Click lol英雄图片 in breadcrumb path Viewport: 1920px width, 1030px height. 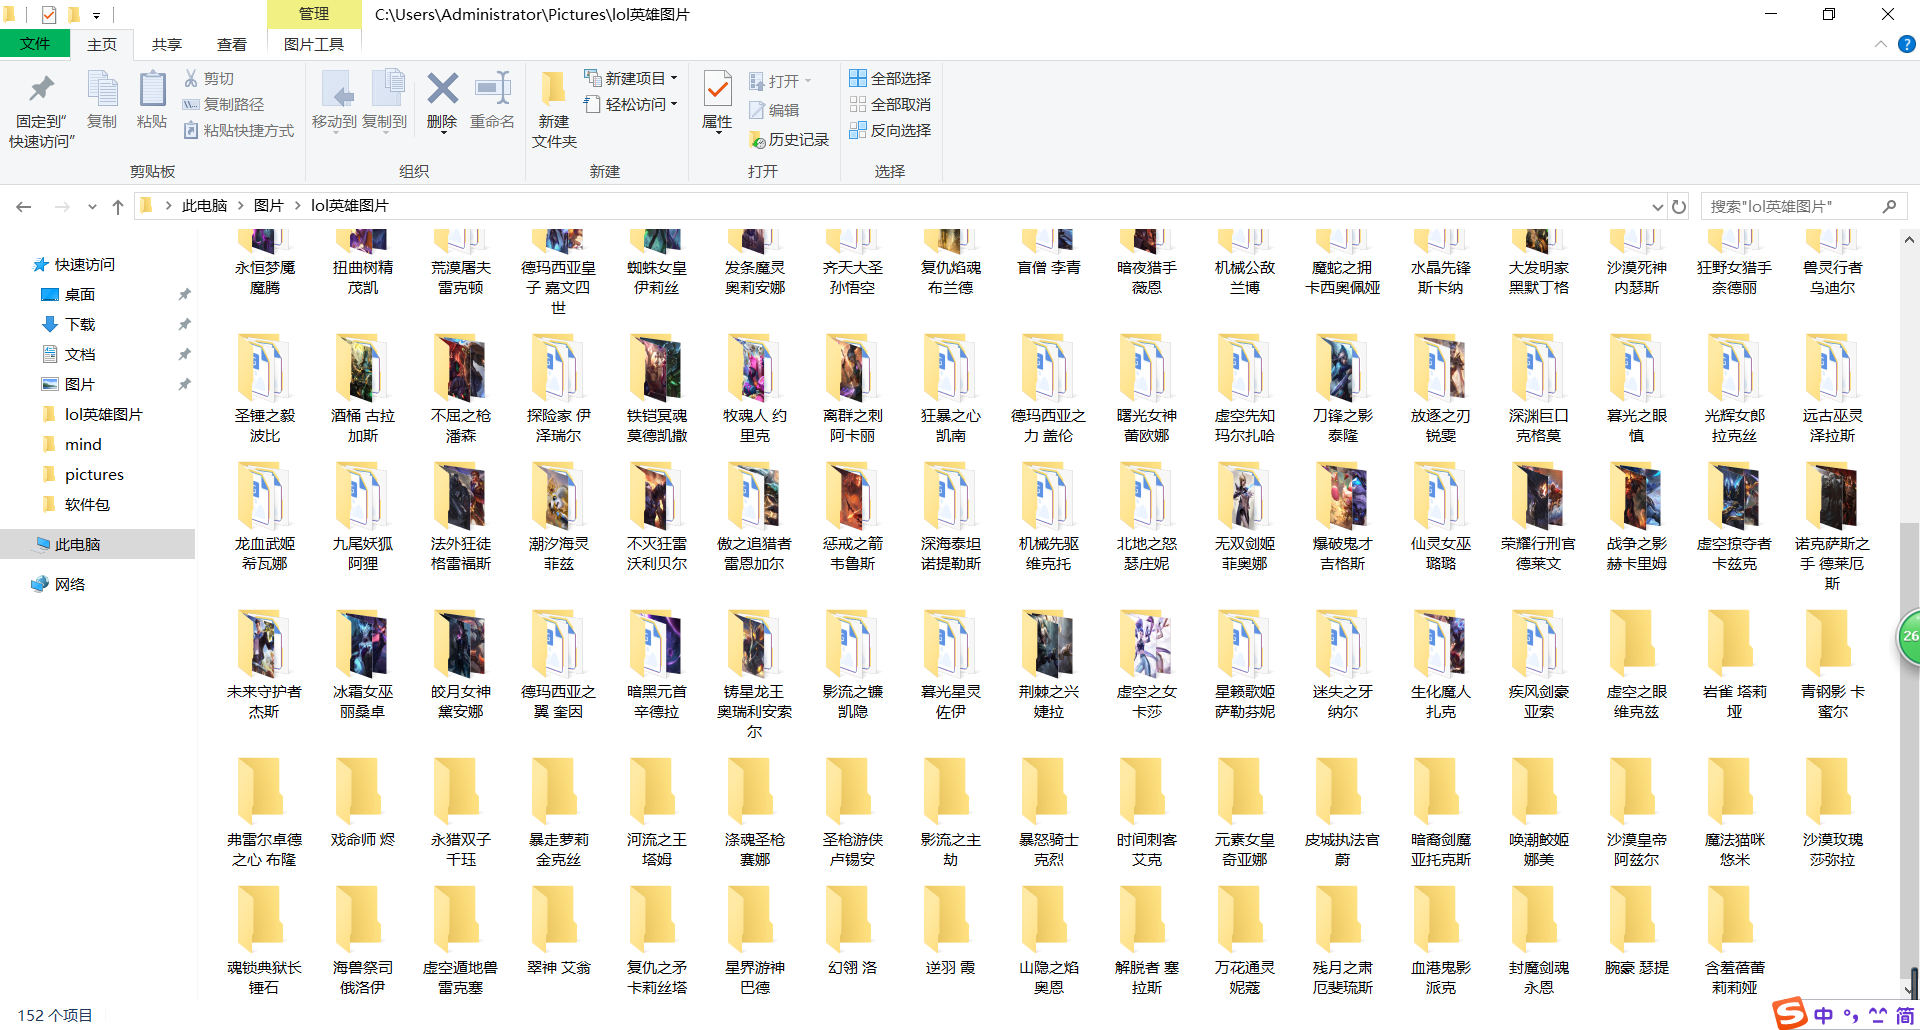click(350, 206)
